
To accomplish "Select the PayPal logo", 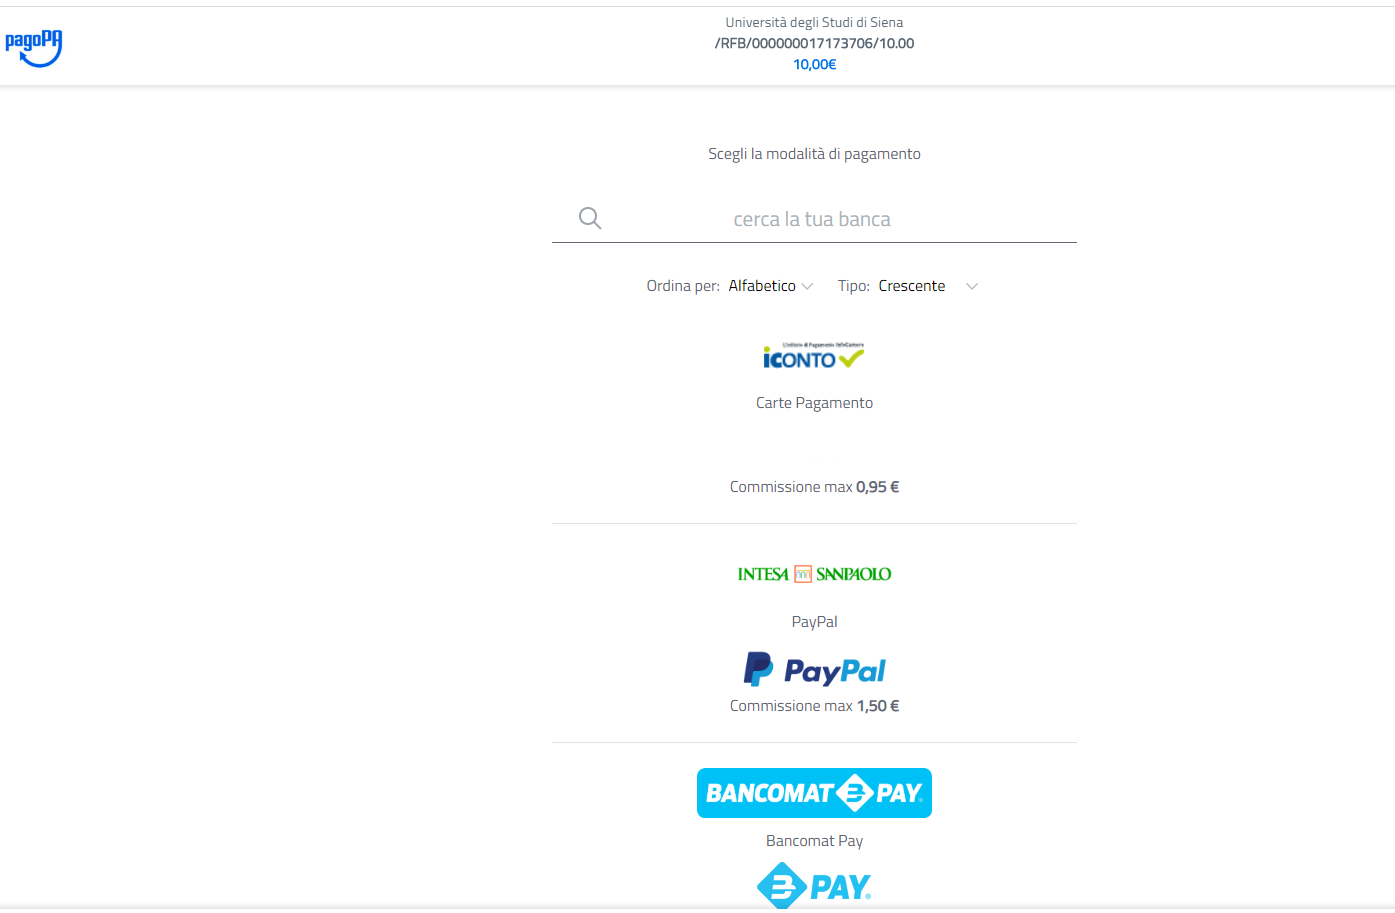I will point(814,669).
